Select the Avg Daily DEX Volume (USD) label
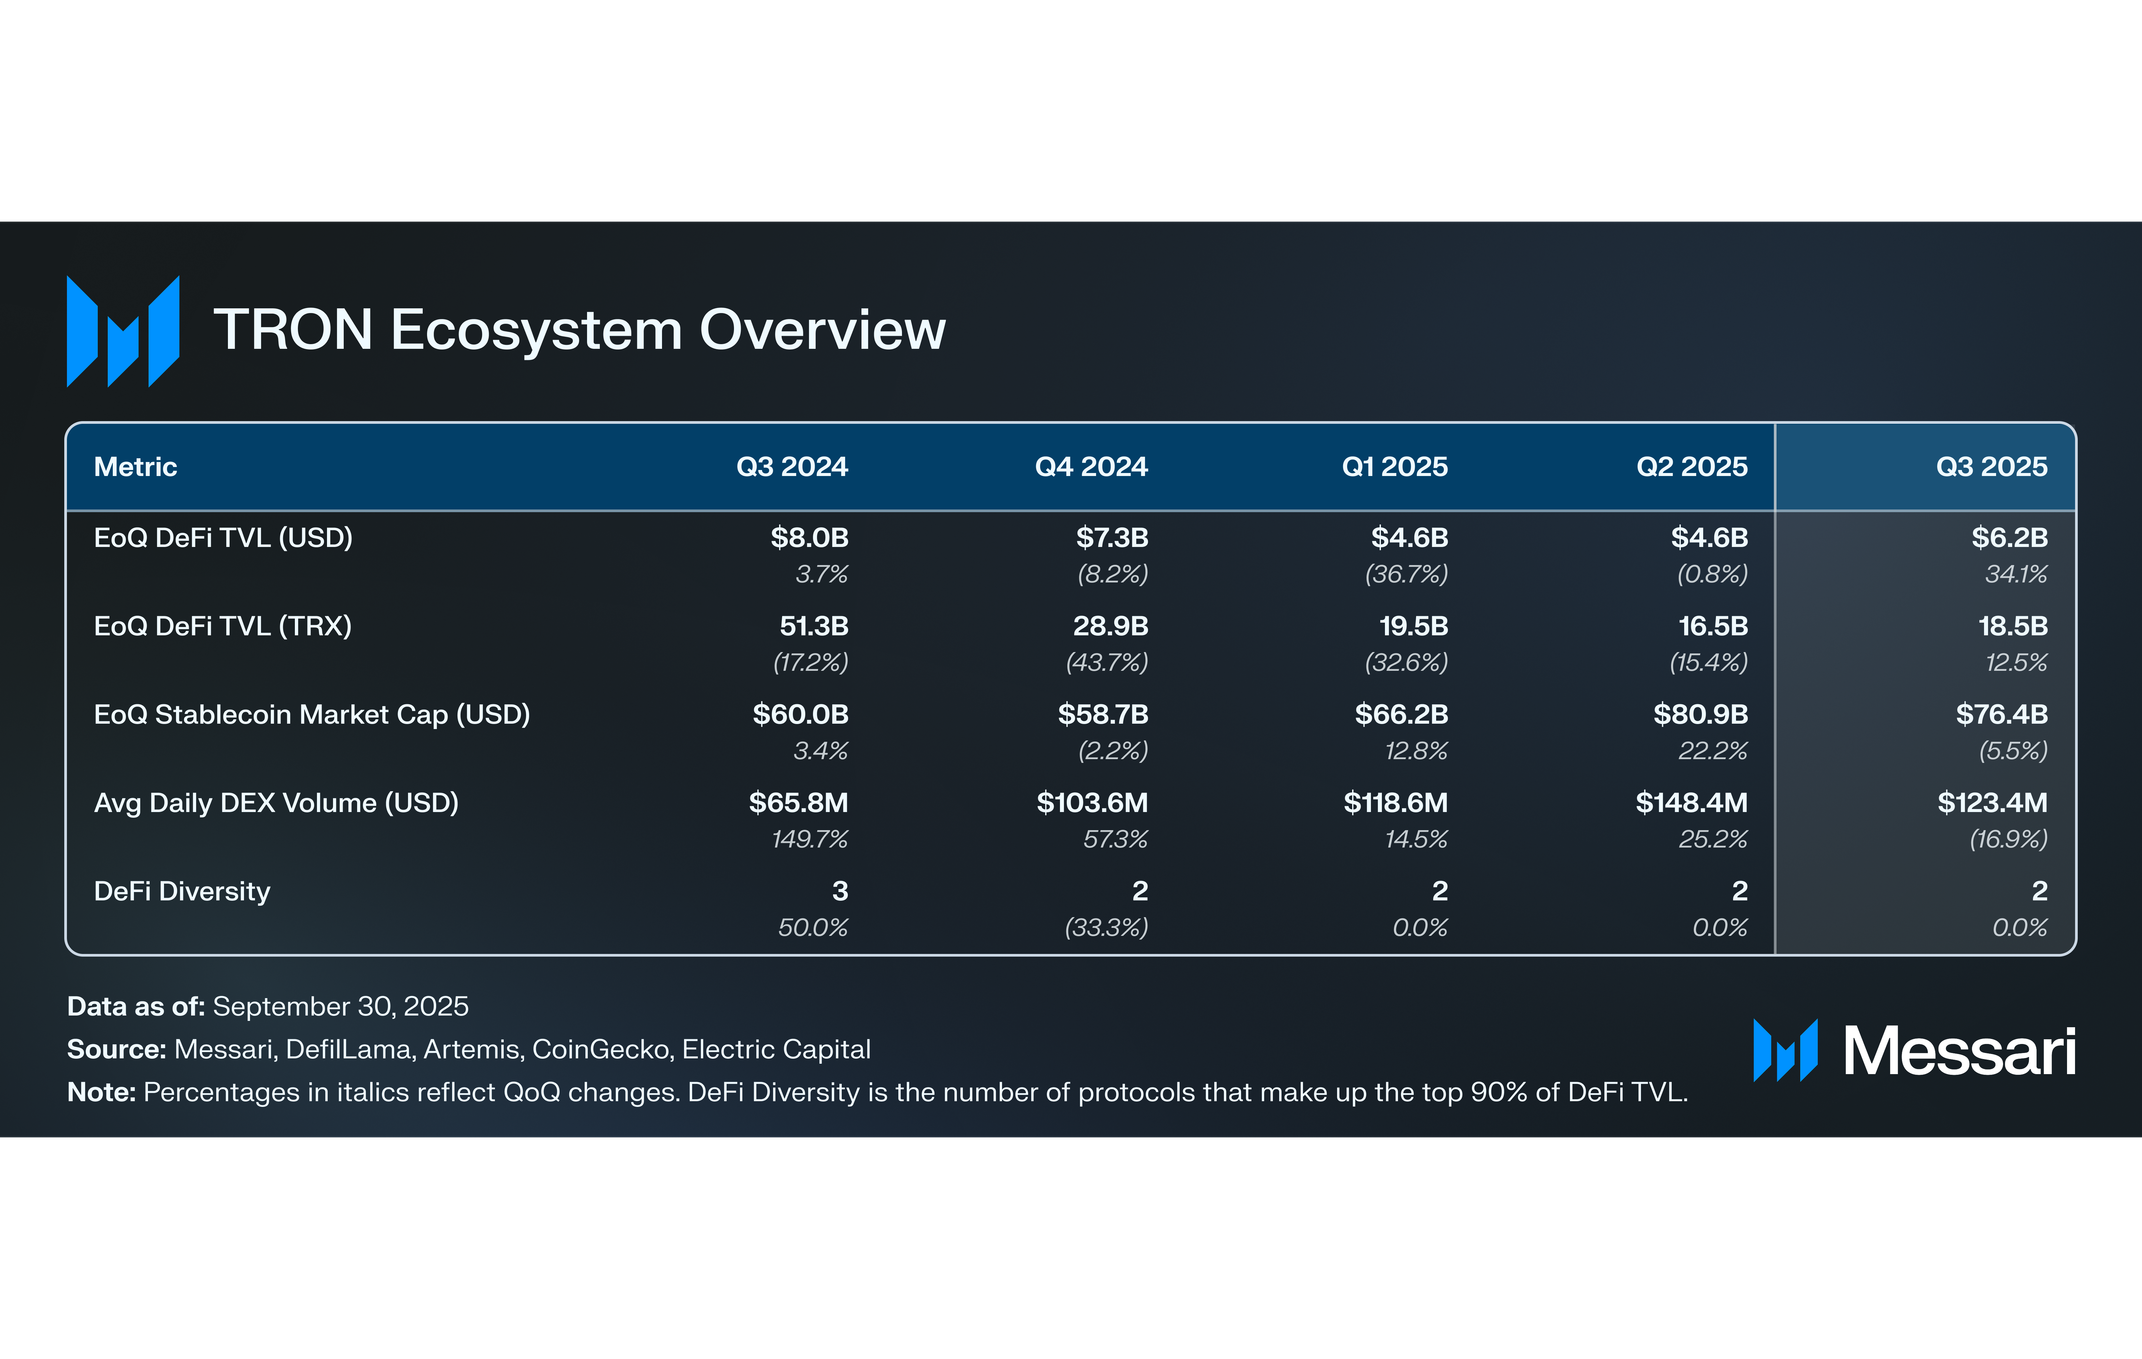Screen dimensions: 2142x1359 [276, 803]
